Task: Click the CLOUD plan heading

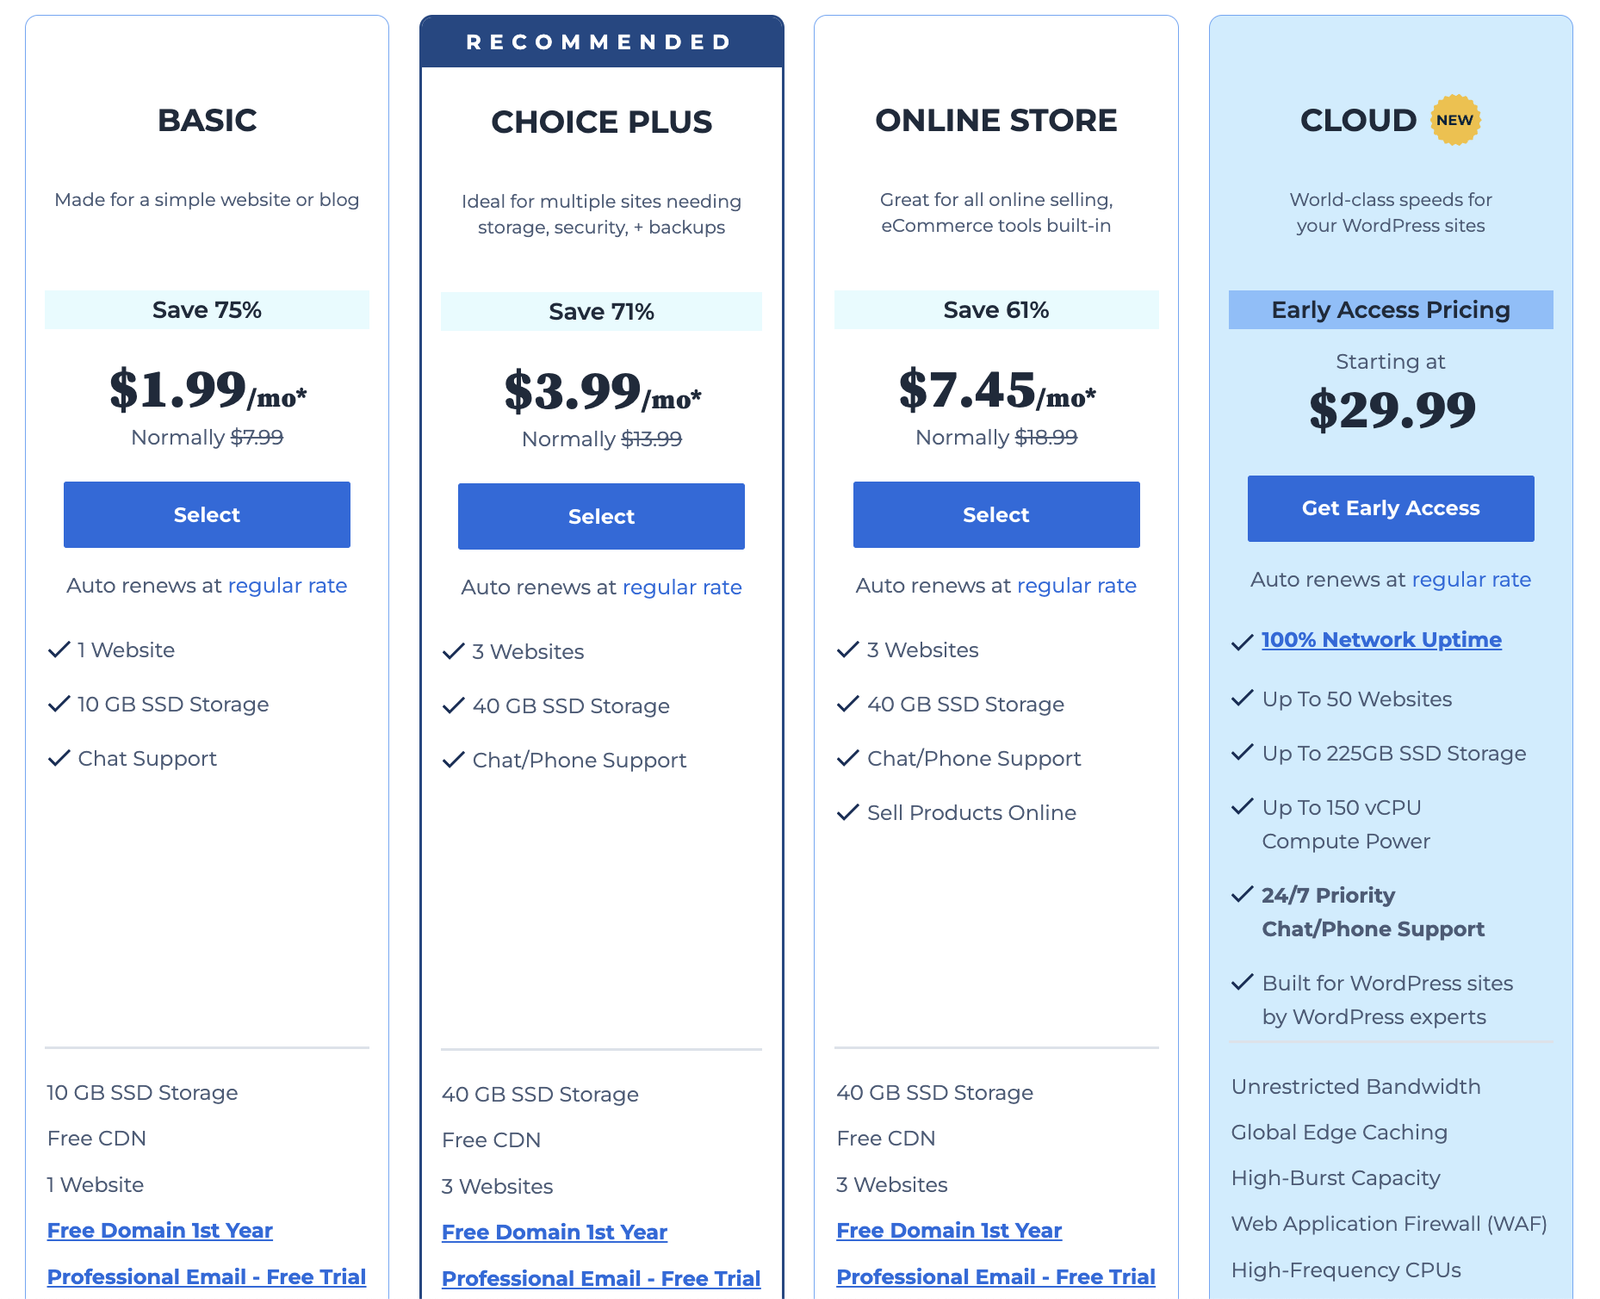Action: [x=1358, y=120]
